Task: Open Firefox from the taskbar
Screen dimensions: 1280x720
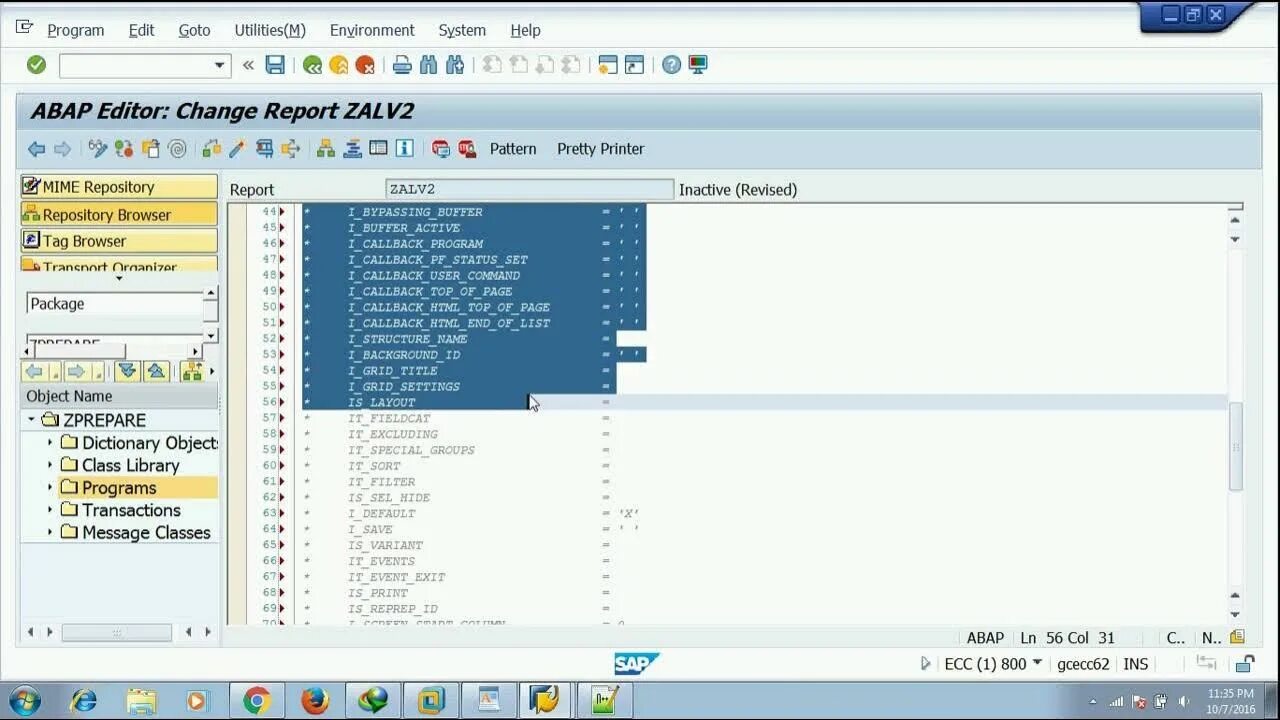Action: [315, 701]
